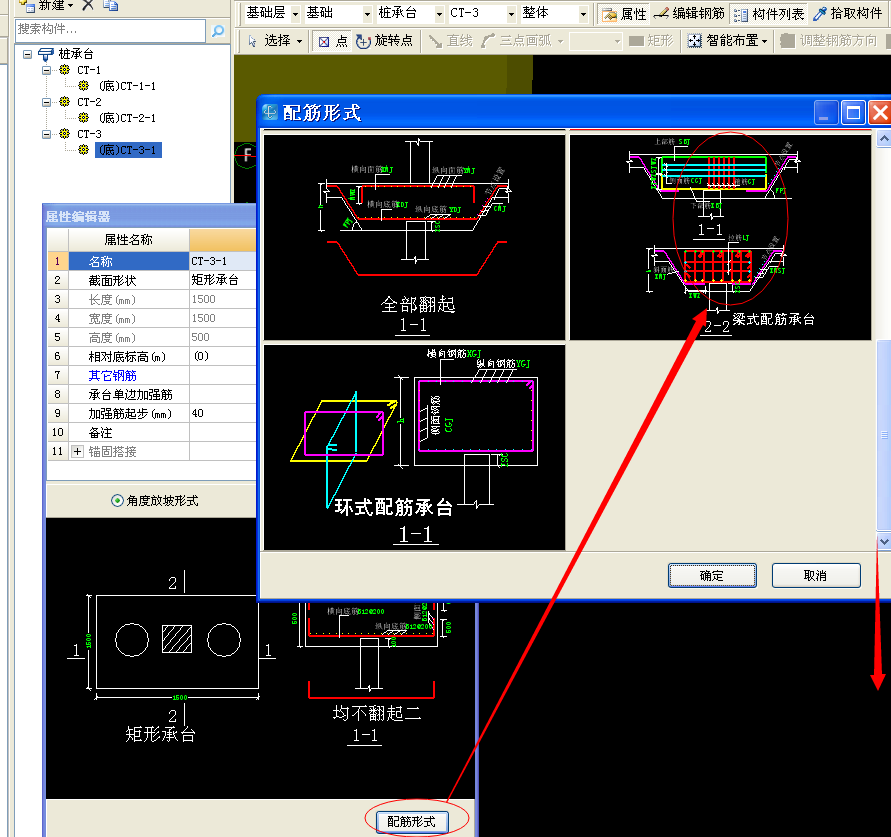
Task: Select the (底)CT-3-1 tree item
Action: pyautogui.click(x=127, y=149)
